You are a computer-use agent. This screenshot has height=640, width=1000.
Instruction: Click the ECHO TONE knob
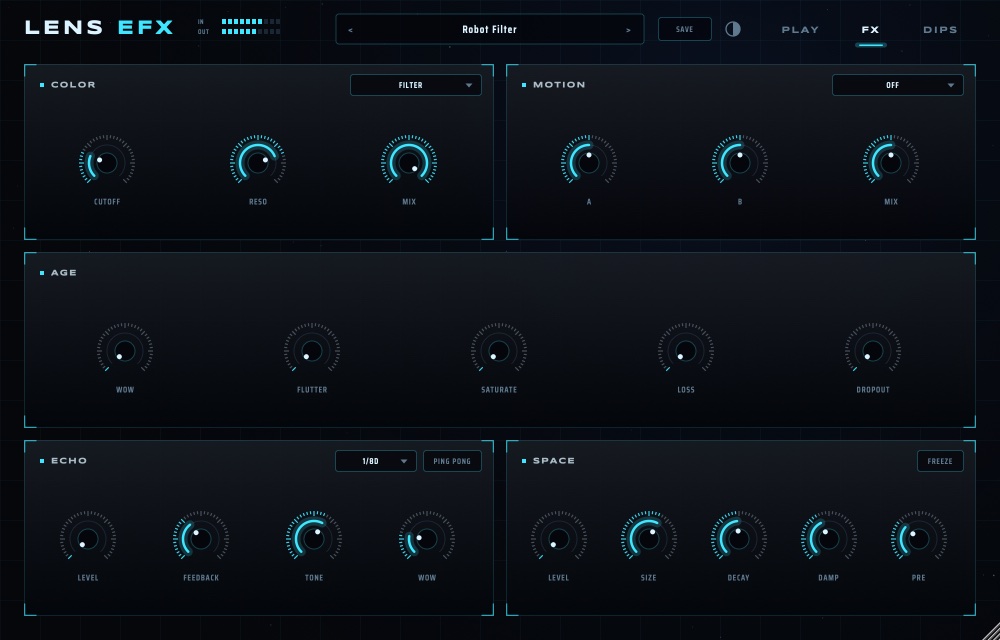point(314,539)
